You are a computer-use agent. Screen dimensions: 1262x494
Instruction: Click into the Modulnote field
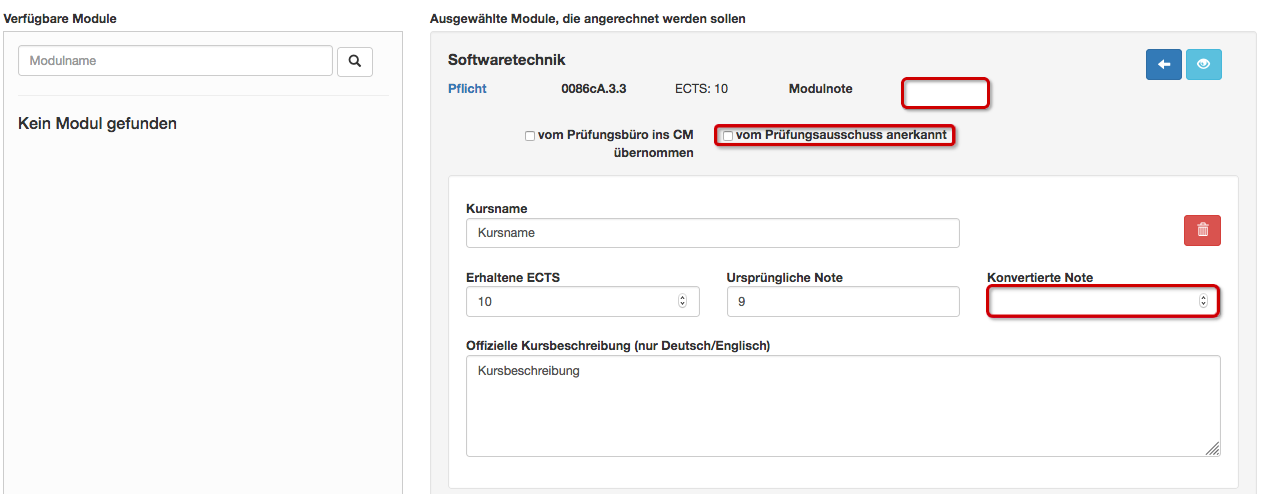[x=946, y=93]
